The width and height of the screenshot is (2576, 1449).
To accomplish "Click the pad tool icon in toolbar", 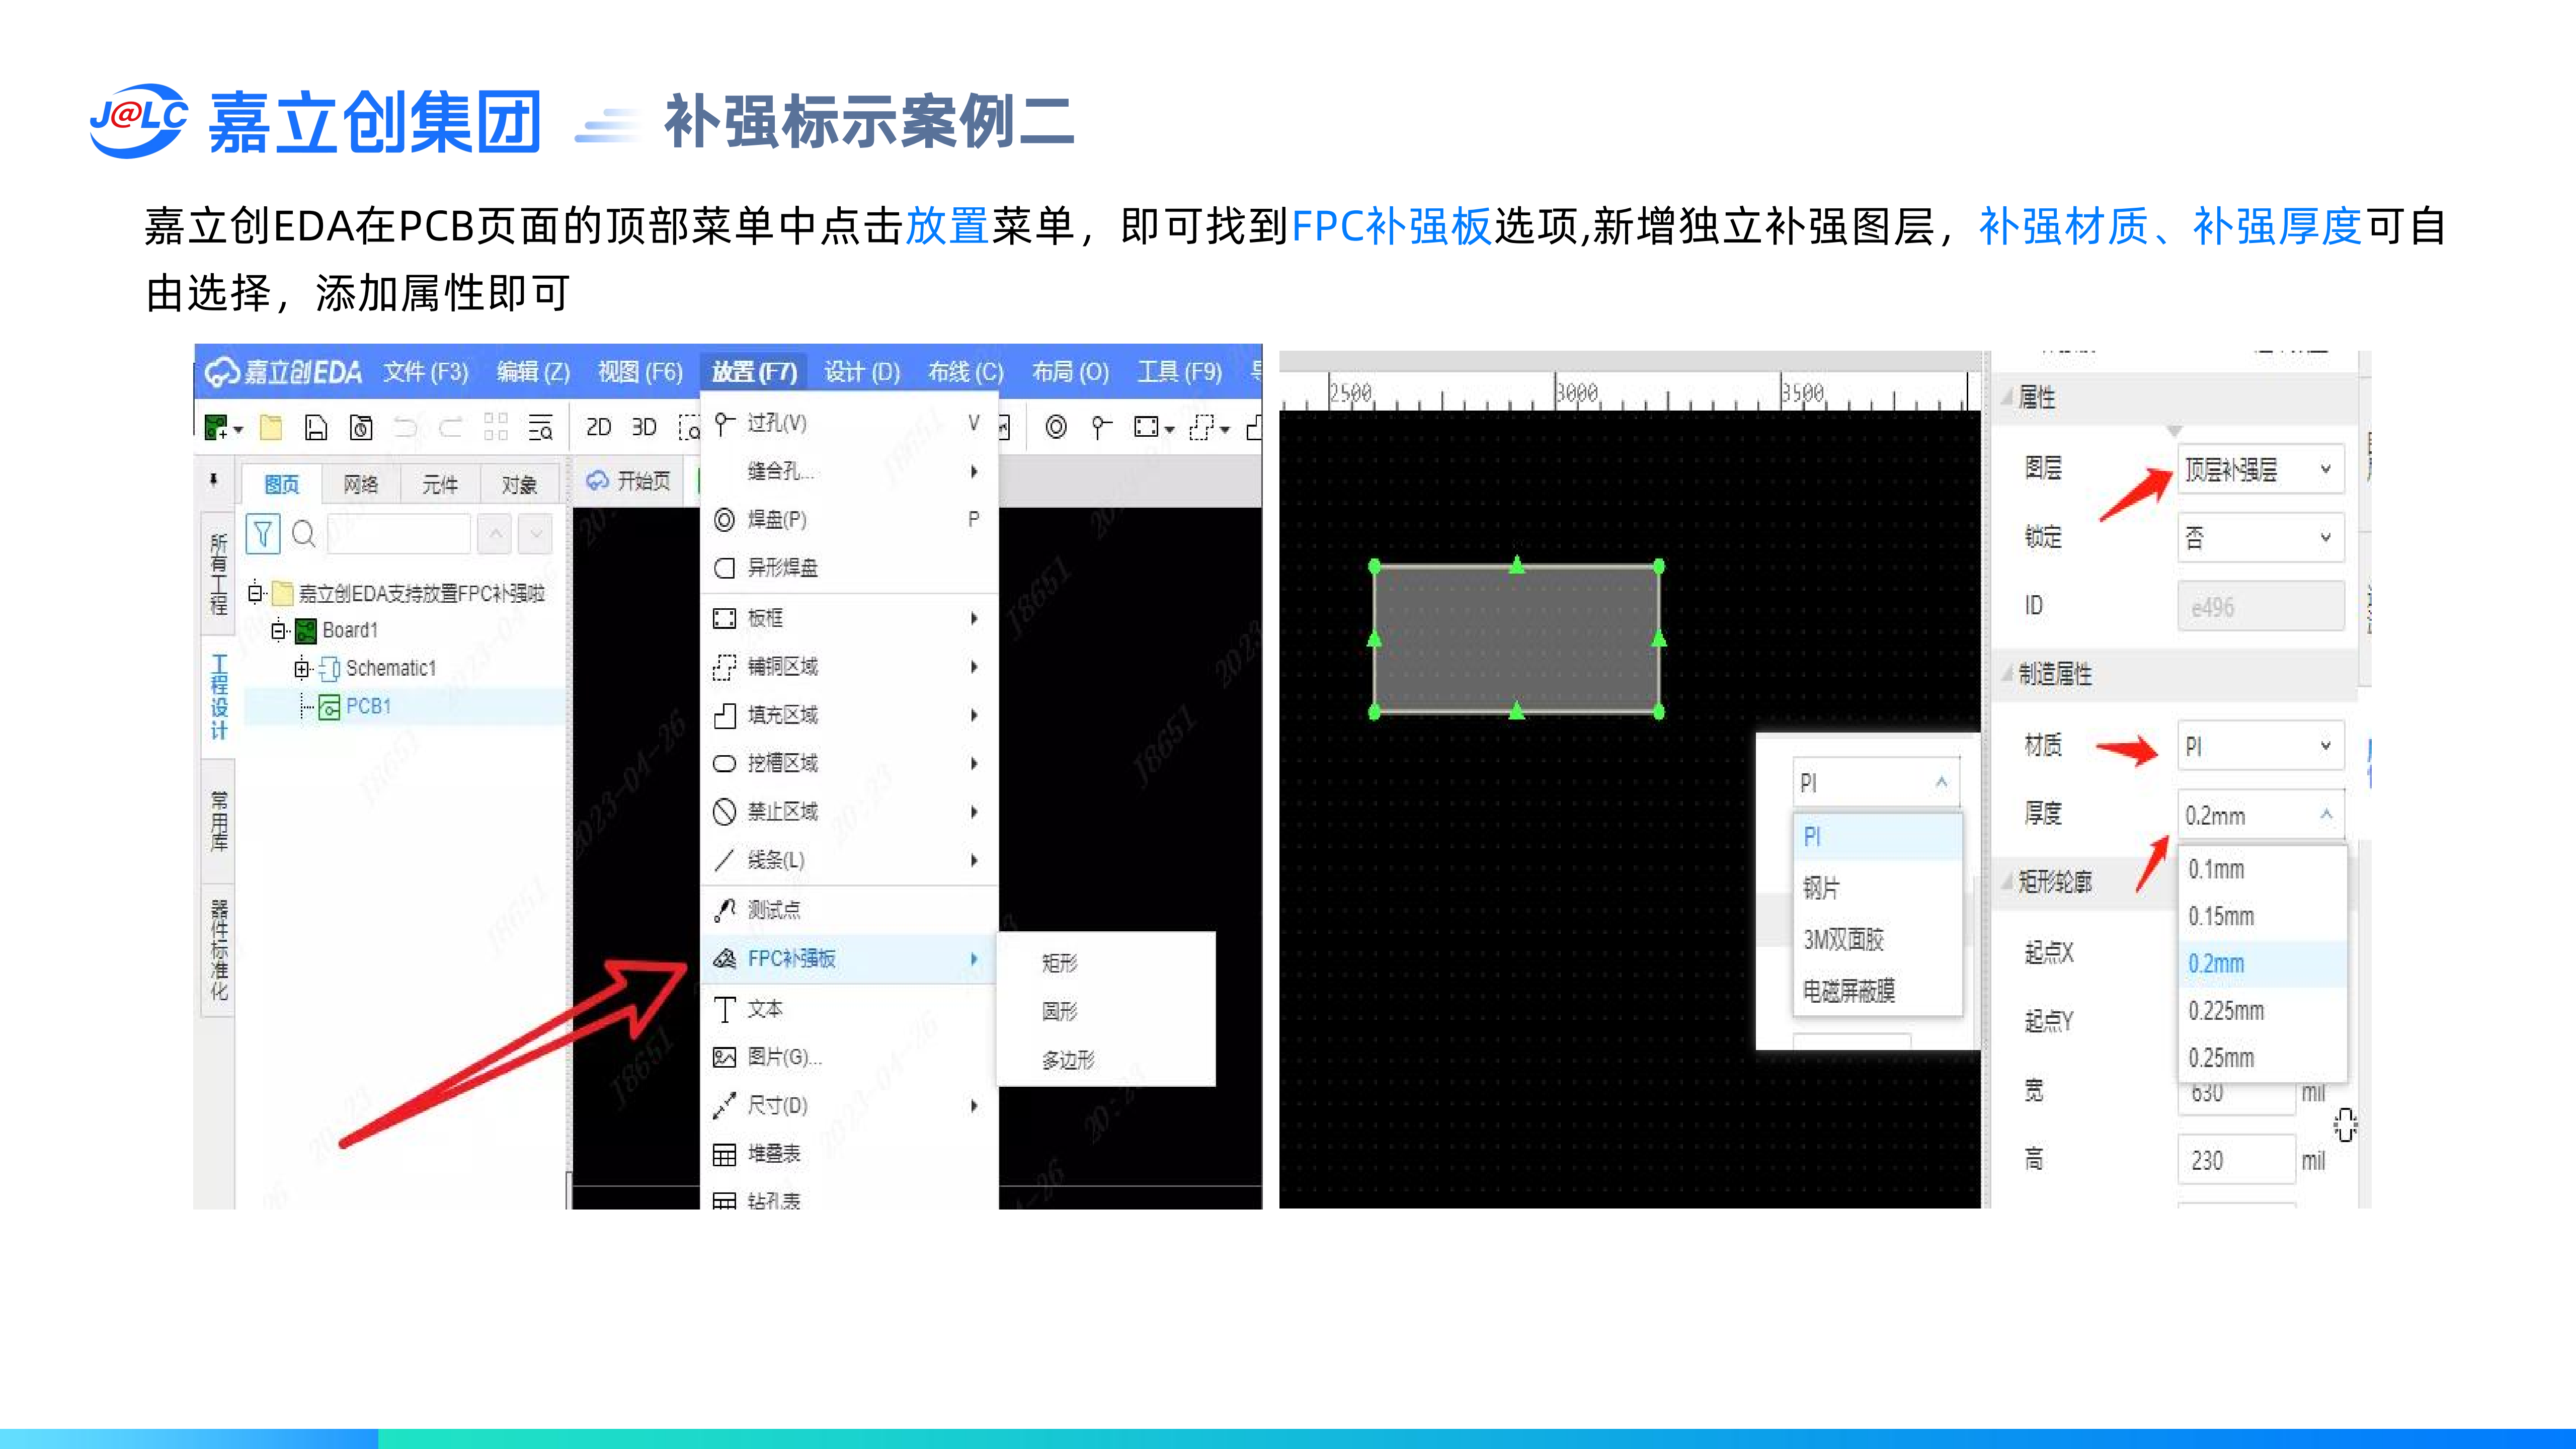I will (x=1056, y=428).
